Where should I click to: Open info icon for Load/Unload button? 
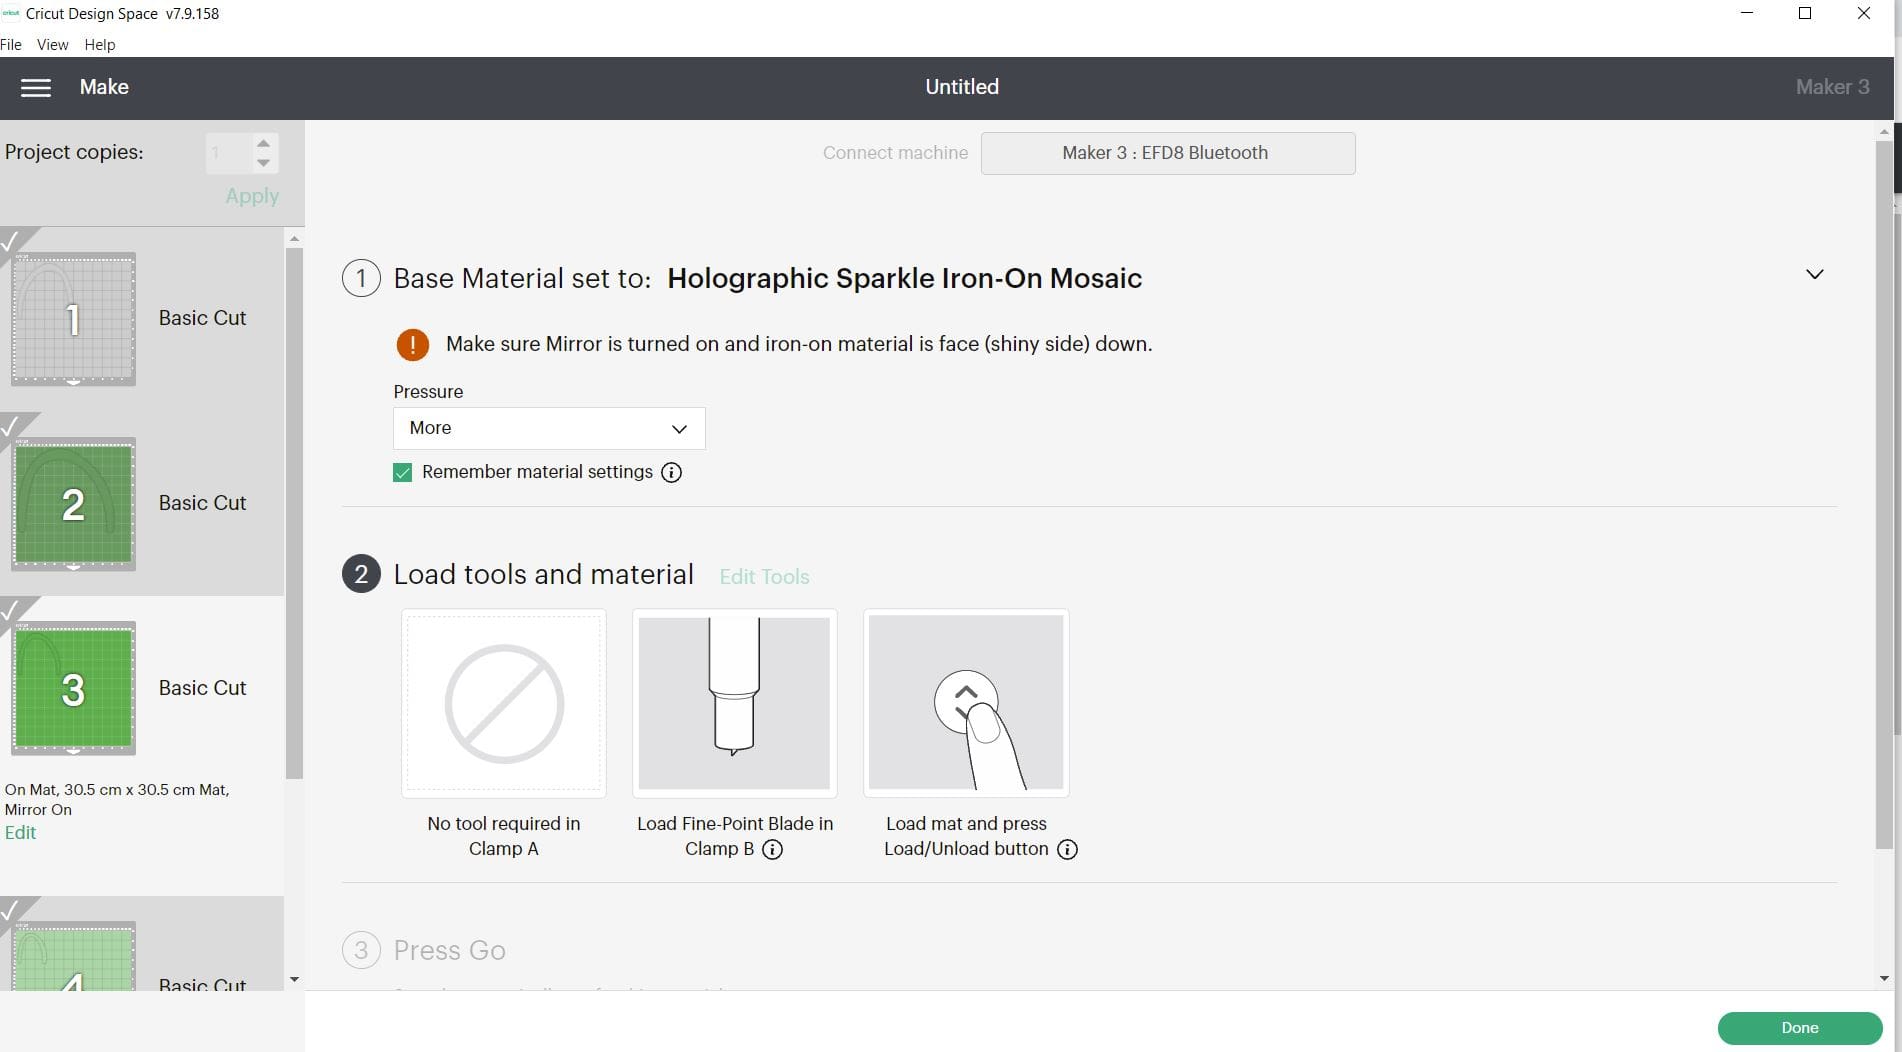pyautogui.click(x=1067, y=850)
